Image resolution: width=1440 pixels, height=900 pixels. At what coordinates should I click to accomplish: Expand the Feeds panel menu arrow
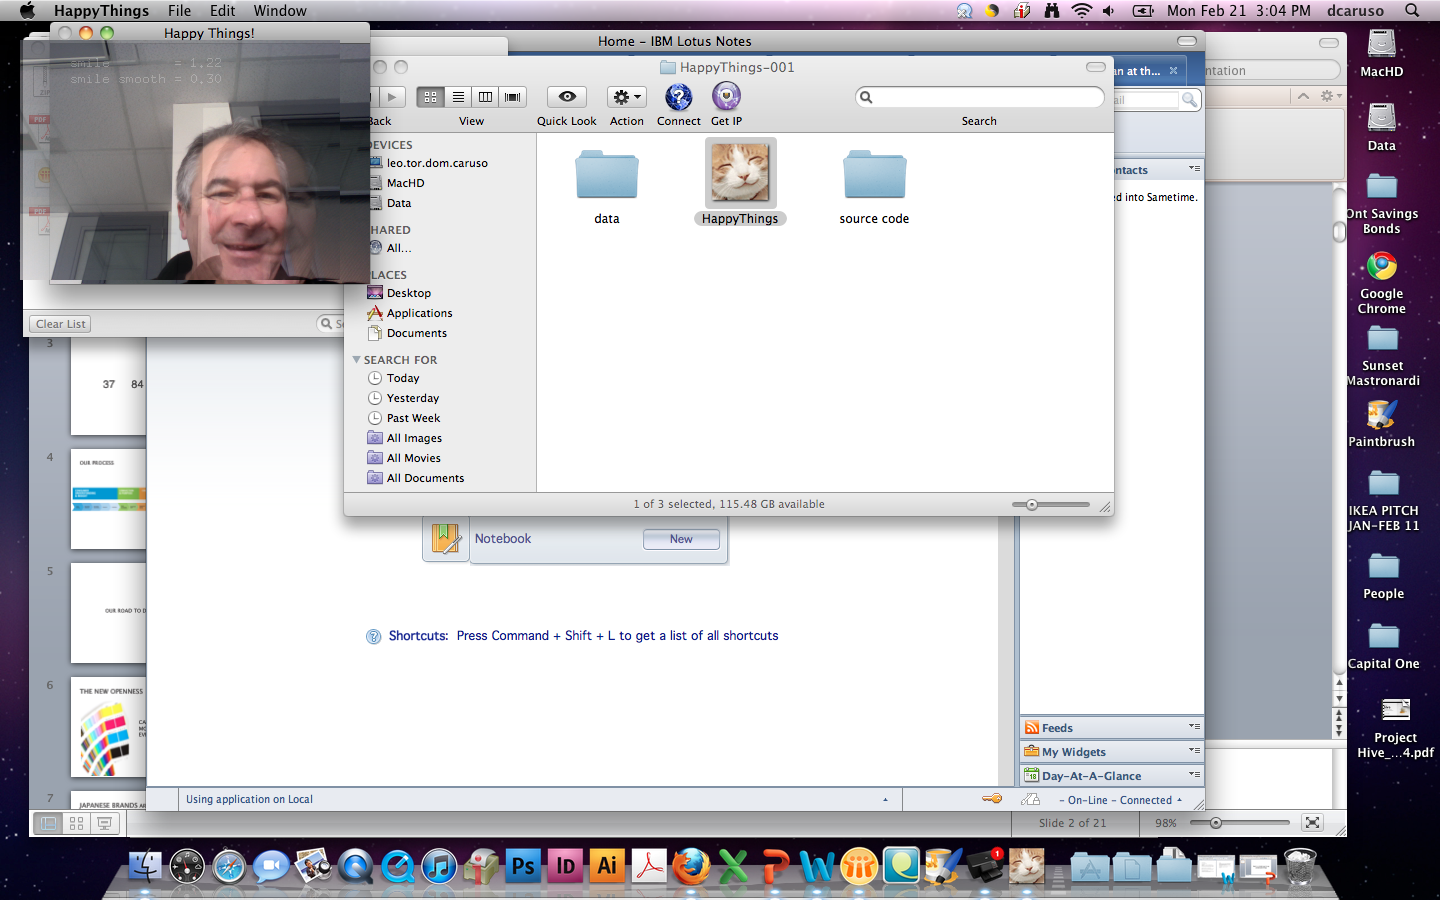click(x=1193, y=727)
